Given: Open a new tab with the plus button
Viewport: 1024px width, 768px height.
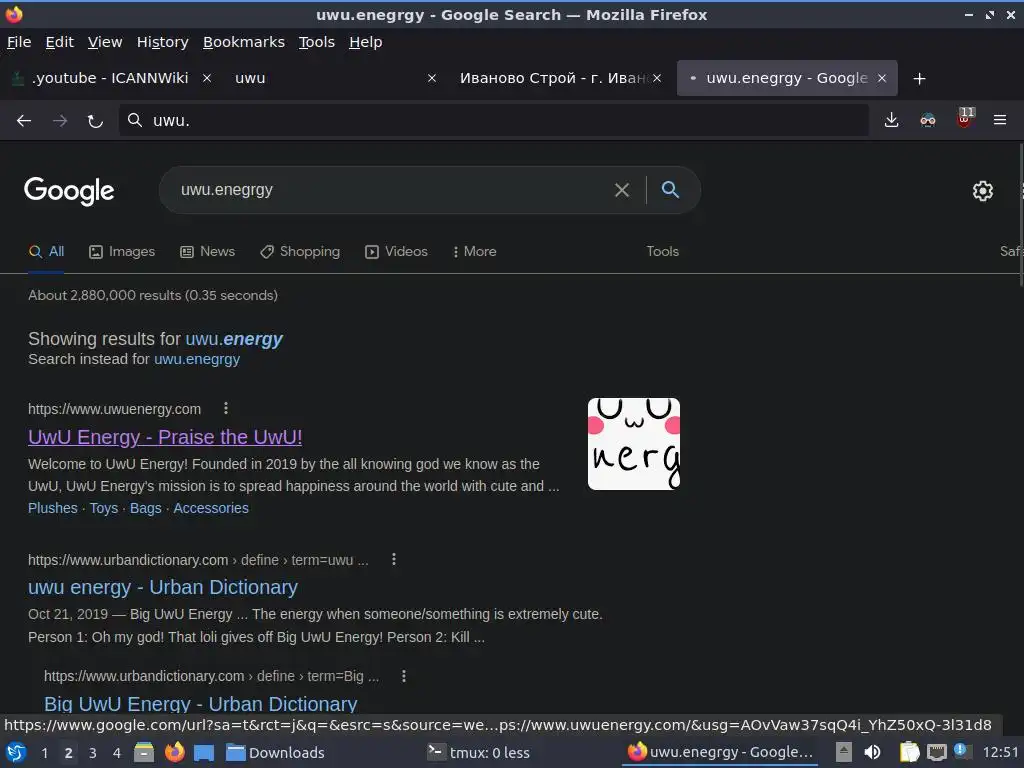Looking at the screenshot, I should 919,79.
